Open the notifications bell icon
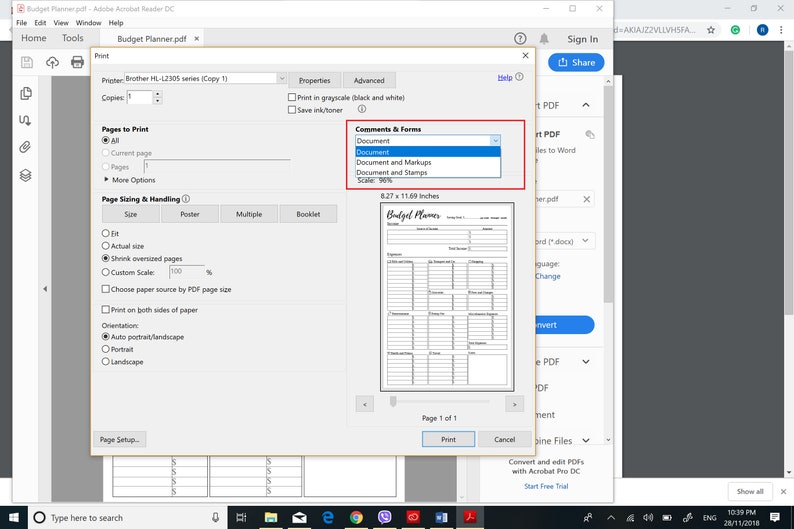Viewport: 794px width, 529px height. click(544, 38)
